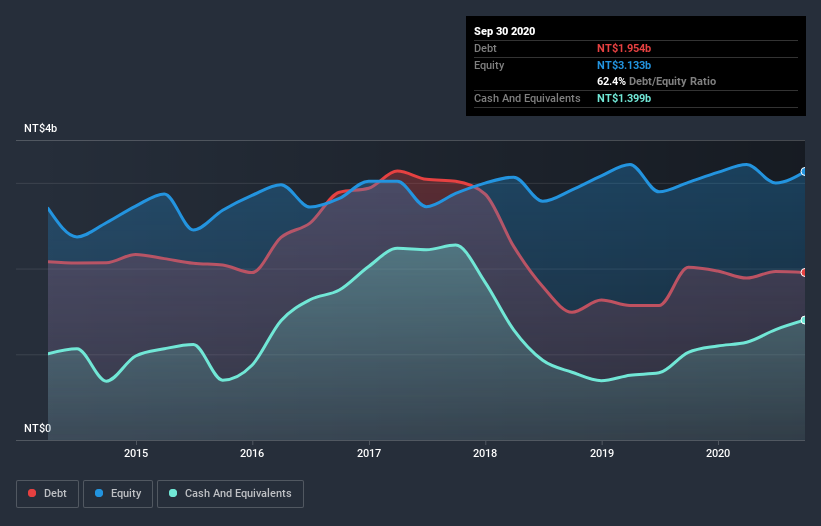Image resolution: width=821 pixels, height=526 pixels.
Task: Toggle Cash And Equivalents legend button
Action: [230, 494]
